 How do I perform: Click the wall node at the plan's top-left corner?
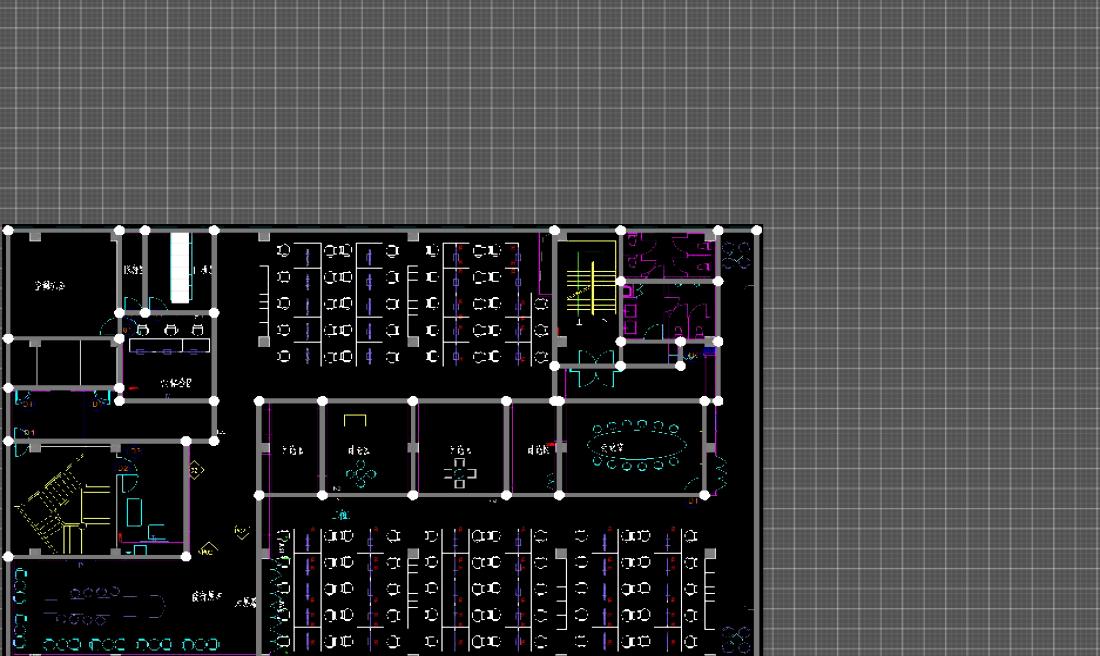[8, 231]
